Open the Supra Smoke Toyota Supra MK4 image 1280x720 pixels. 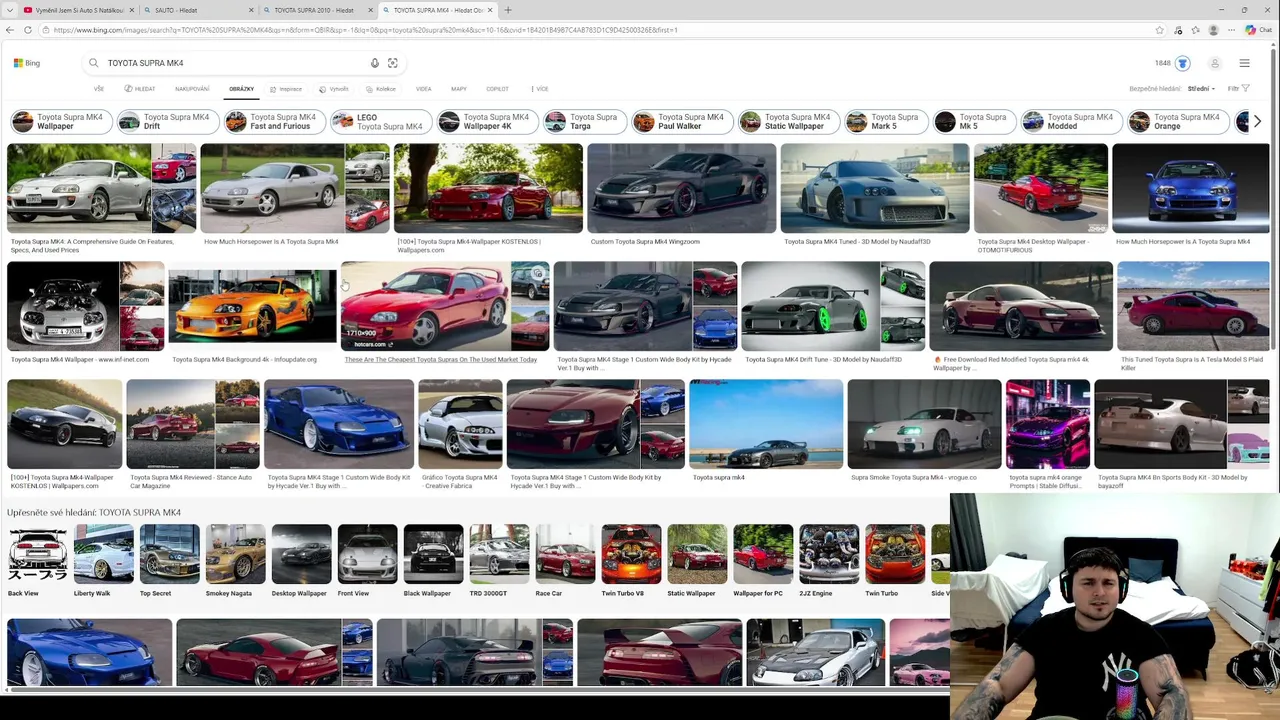click(924, 424)
